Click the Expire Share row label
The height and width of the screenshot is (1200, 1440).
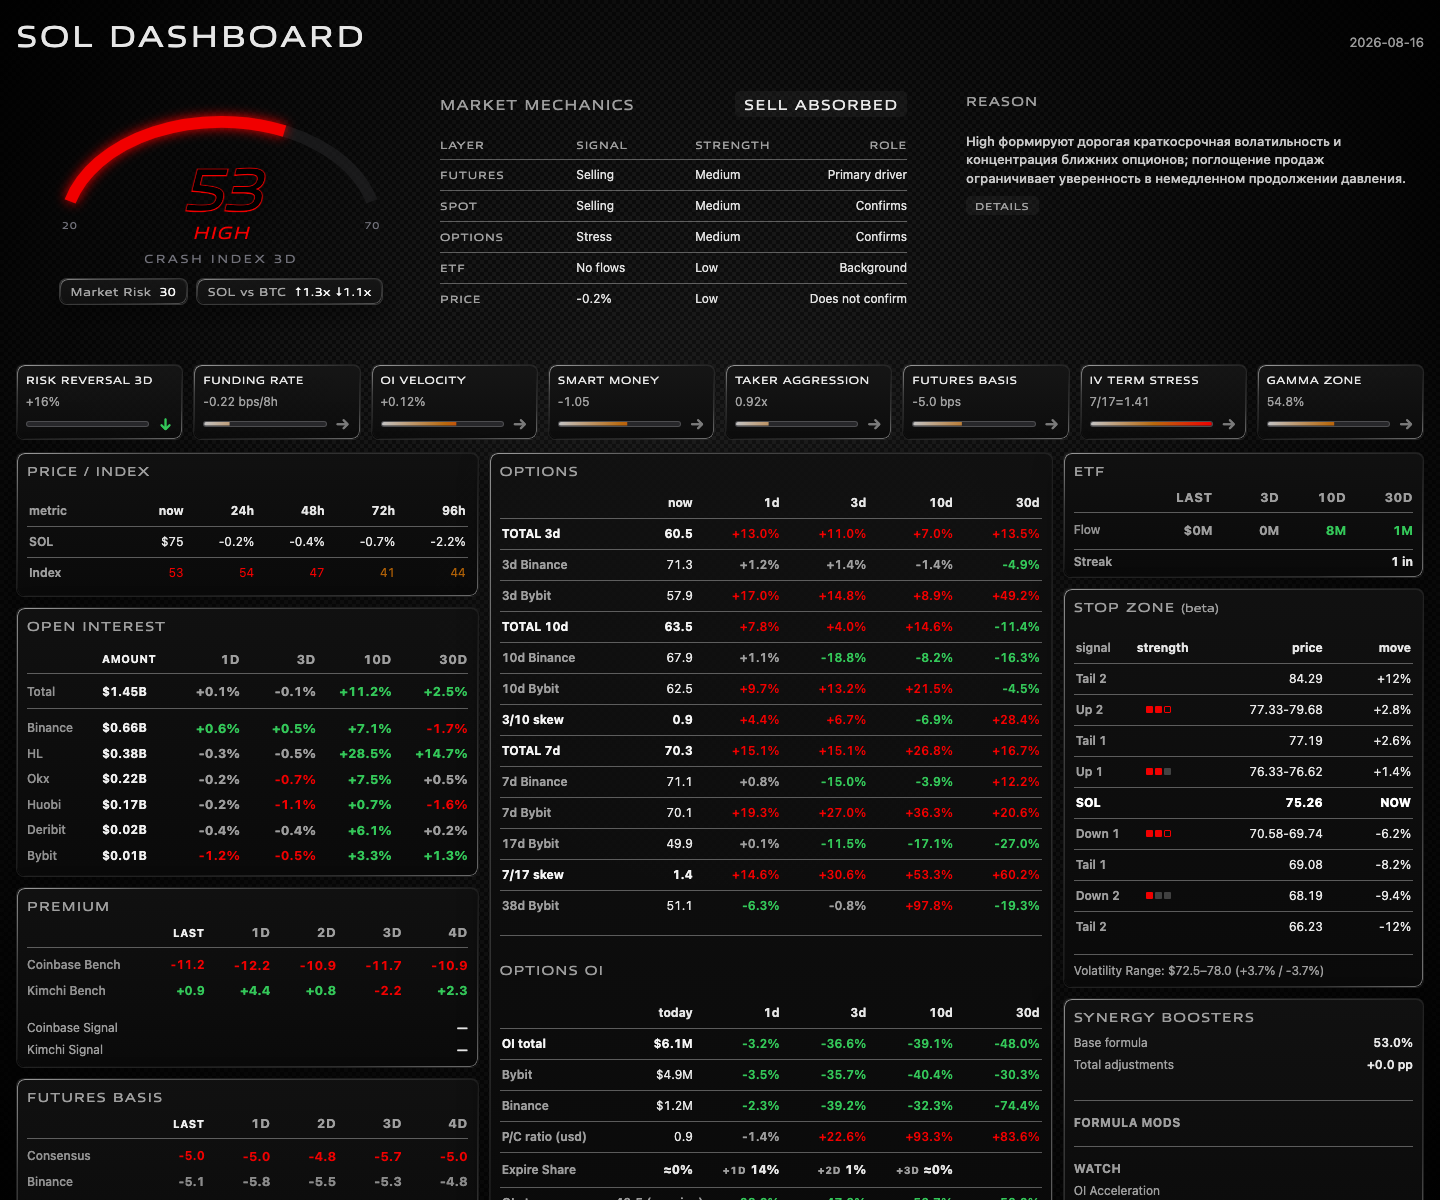coord(539,1170)
